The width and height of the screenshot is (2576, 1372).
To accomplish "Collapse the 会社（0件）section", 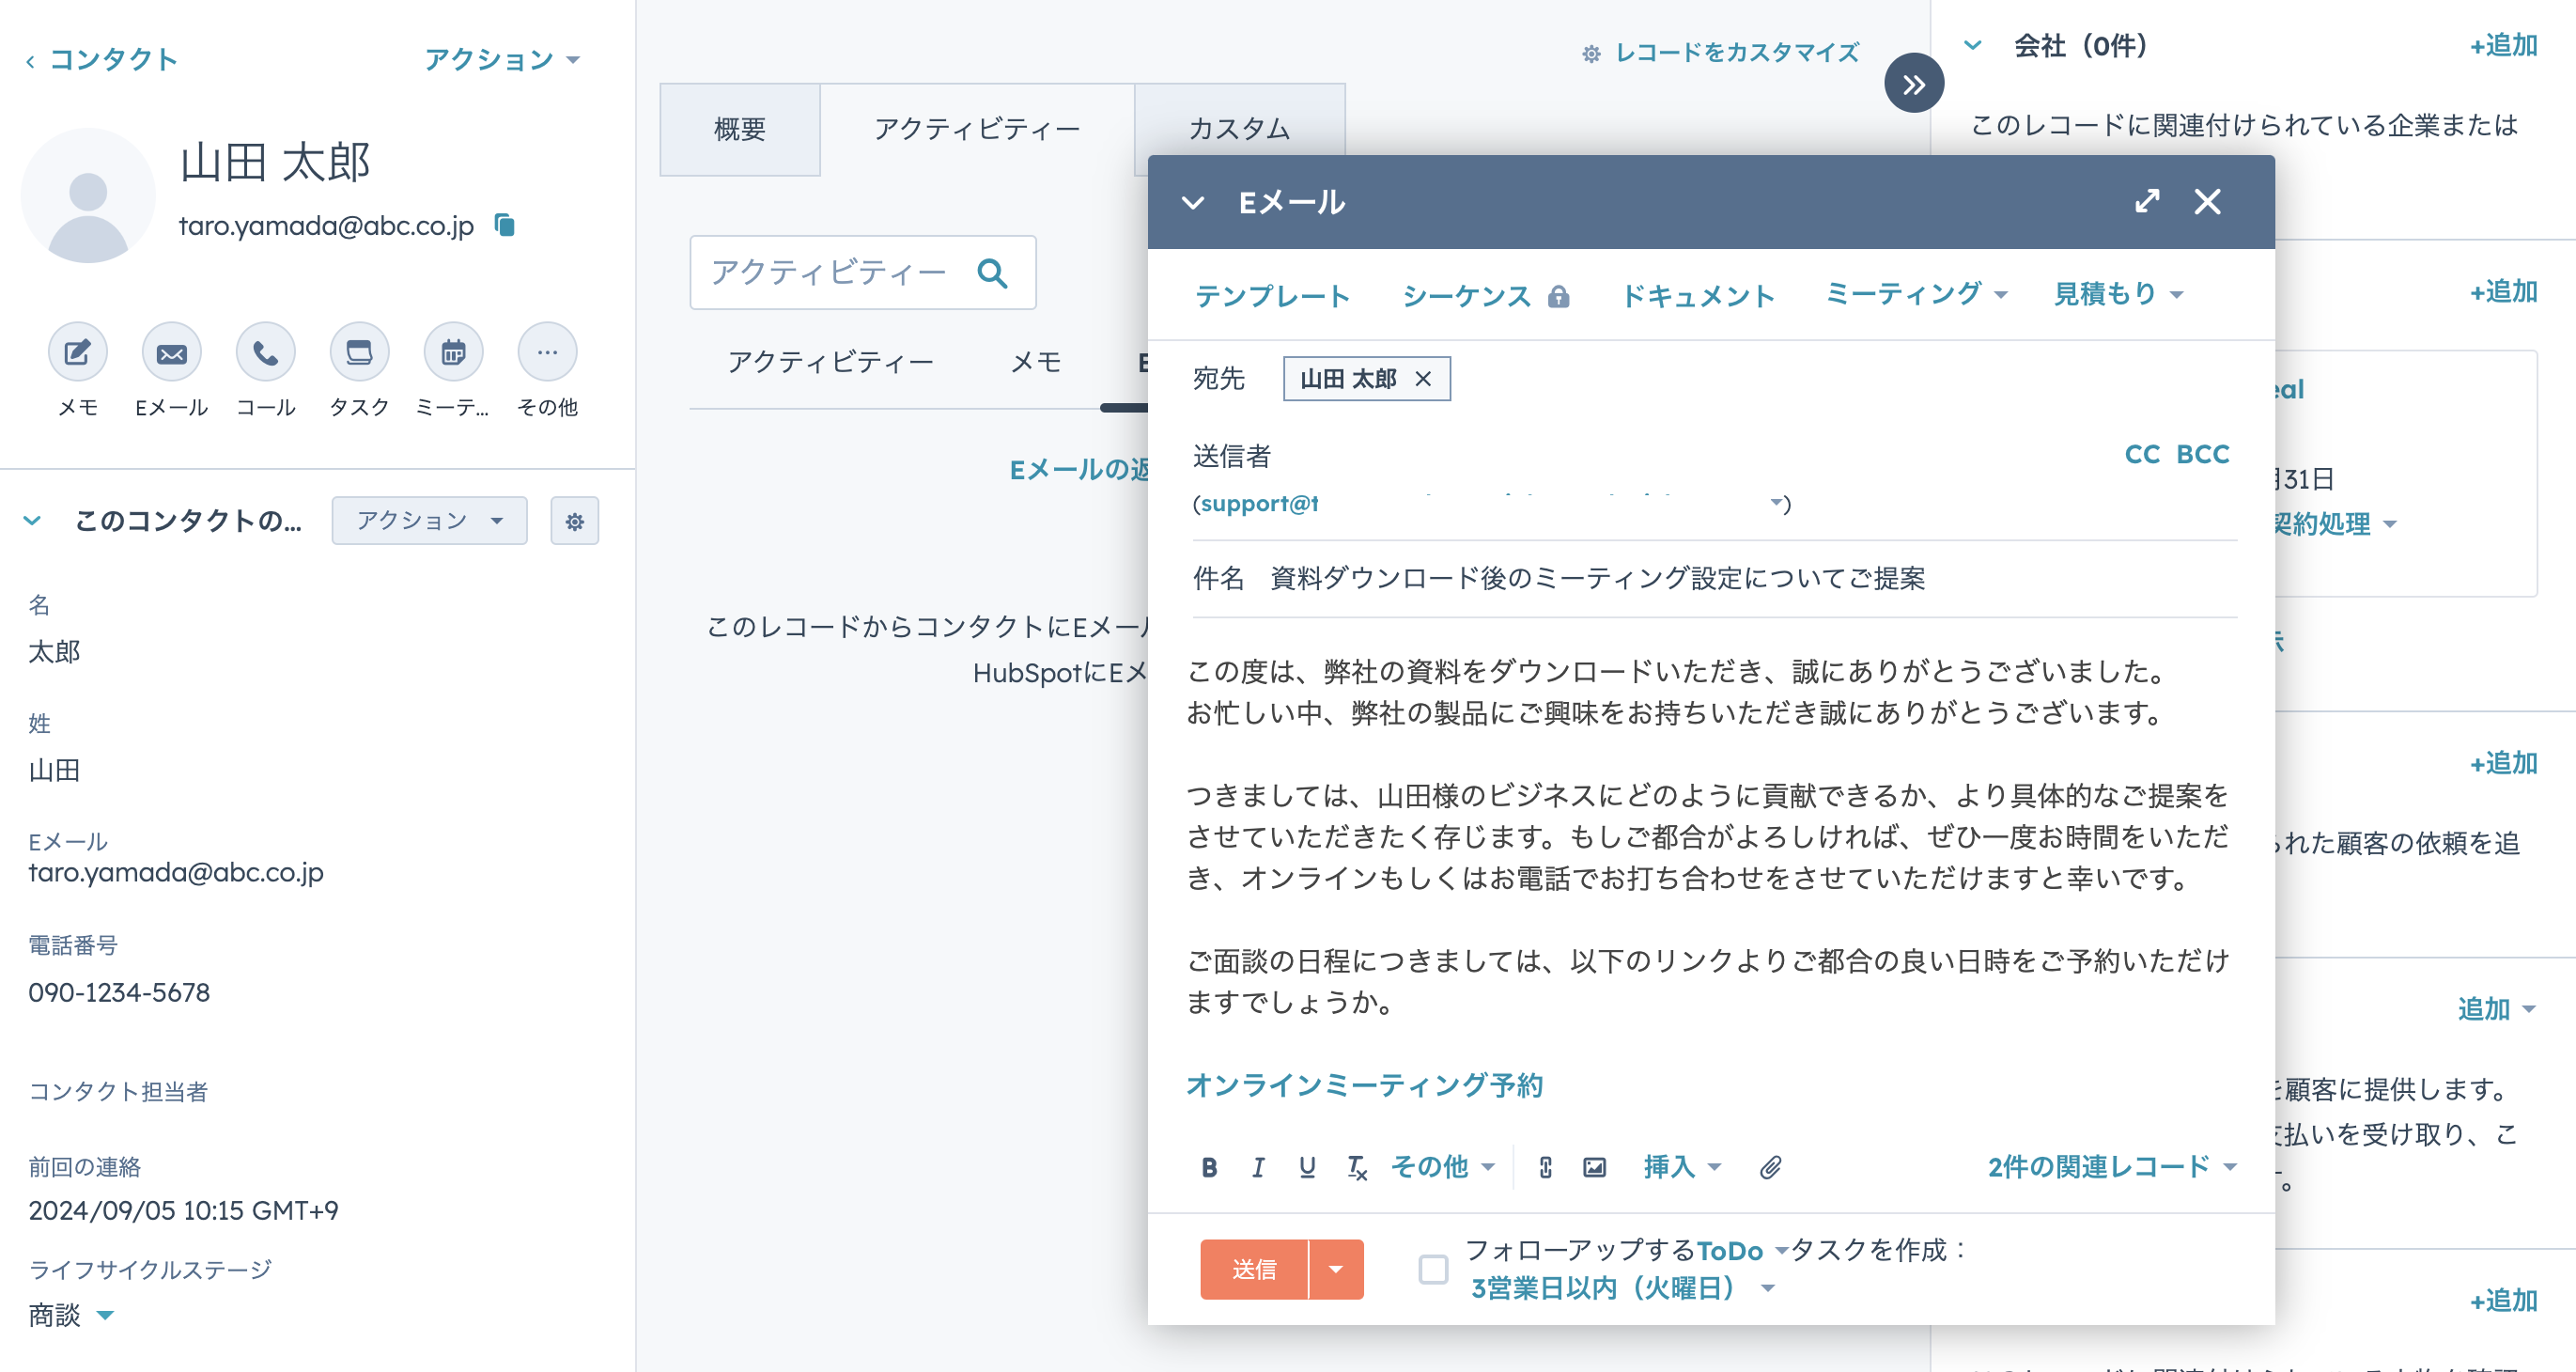I will point(1973,45).
